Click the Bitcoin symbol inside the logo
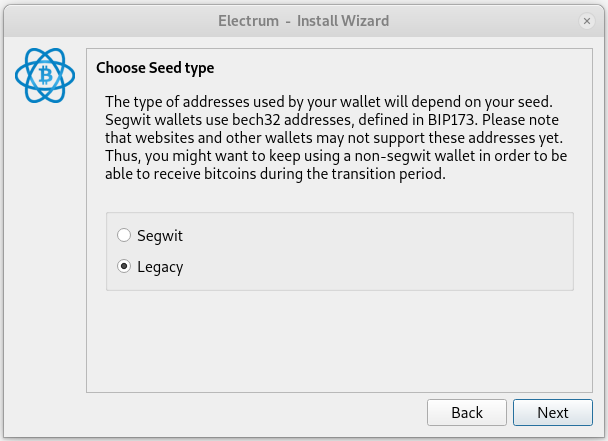Image resolution: width=608 pixels, height=441 pixels. [46, 75]
